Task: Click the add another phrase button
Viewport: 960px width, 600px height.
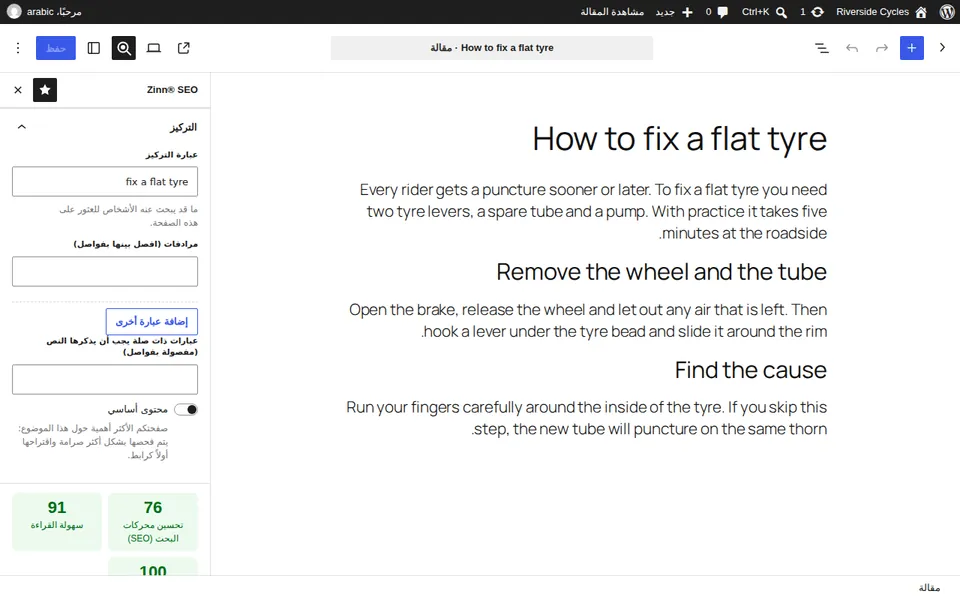Action: (152, 321)
